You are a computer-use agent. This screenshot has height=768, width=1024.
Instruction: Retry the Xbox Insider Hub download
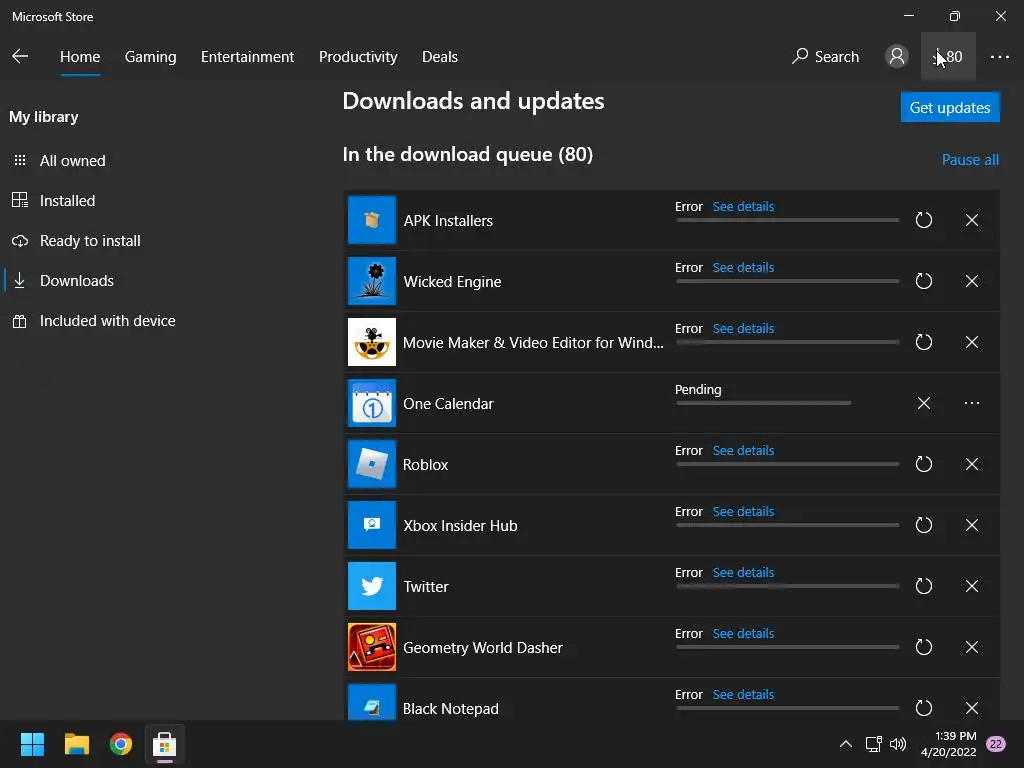[923, 525]
